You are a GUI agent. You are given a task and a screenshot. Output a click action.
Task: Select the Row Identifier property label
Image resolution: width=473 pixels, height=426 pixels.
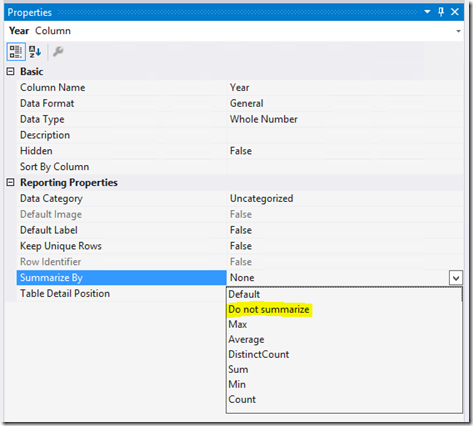pyautogui.click(x=50, y=262)
